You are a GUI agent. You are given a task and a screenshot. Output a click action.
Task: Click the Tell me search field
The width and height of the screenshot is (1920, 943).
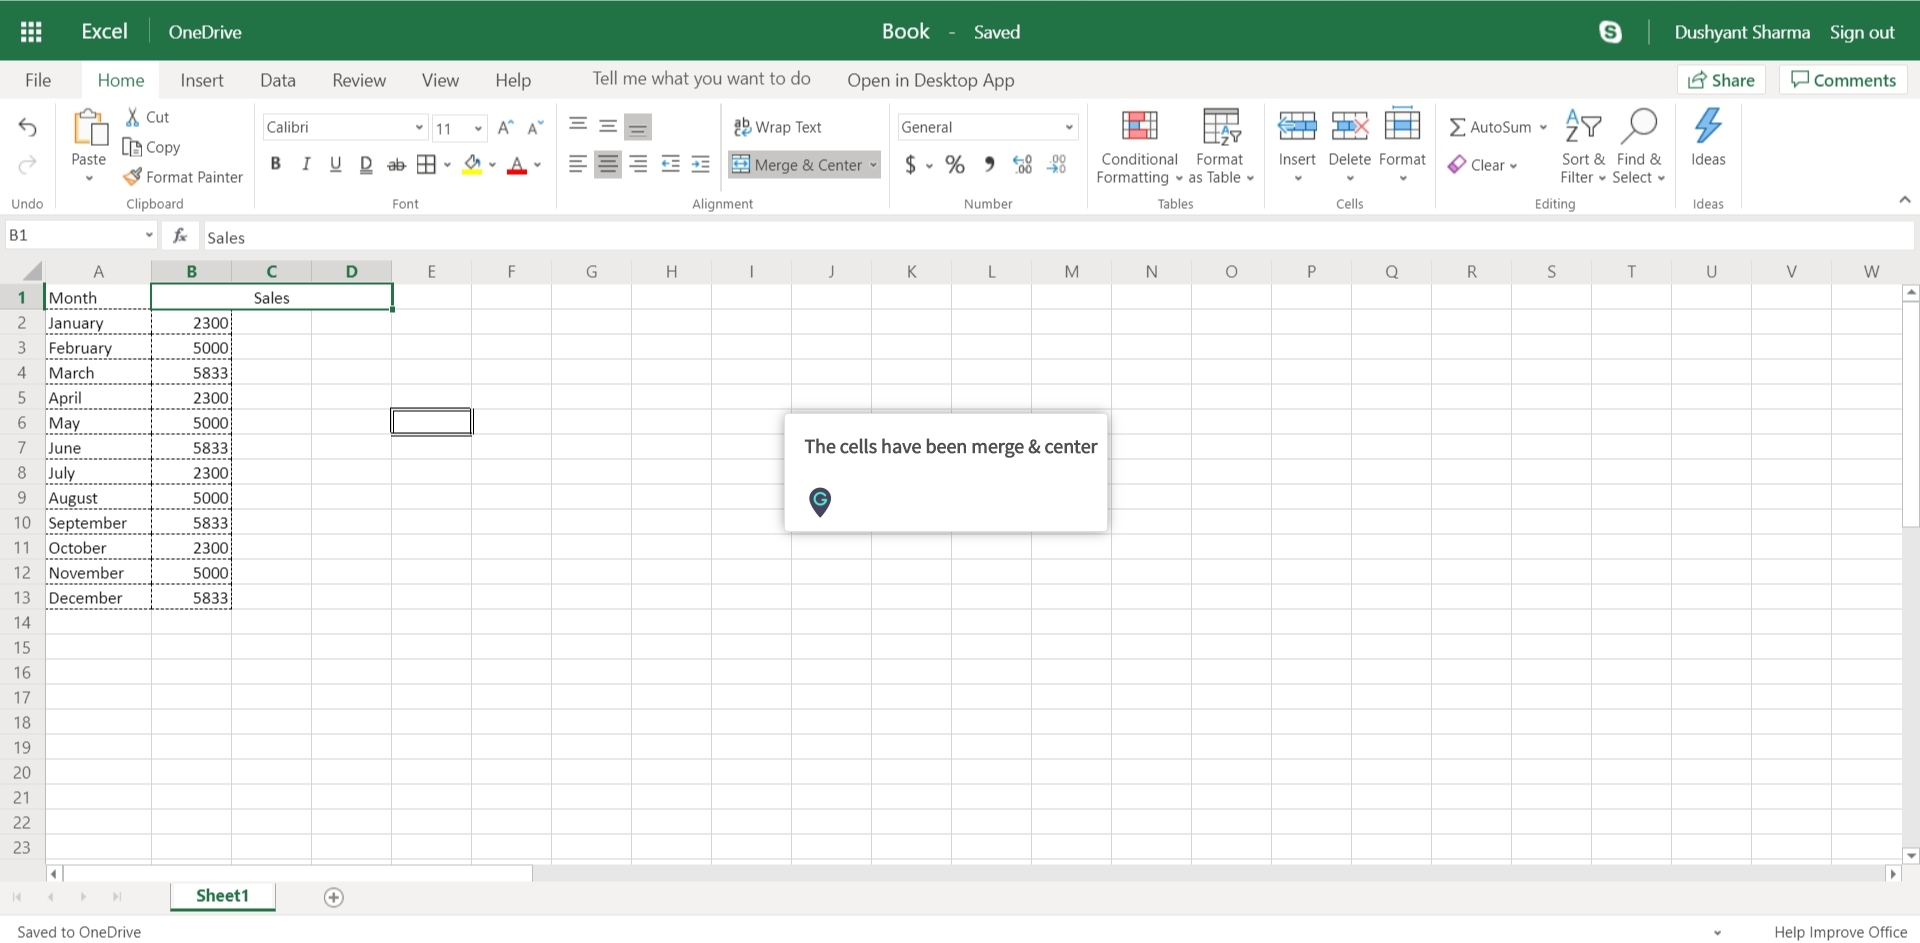coord(701,79)
